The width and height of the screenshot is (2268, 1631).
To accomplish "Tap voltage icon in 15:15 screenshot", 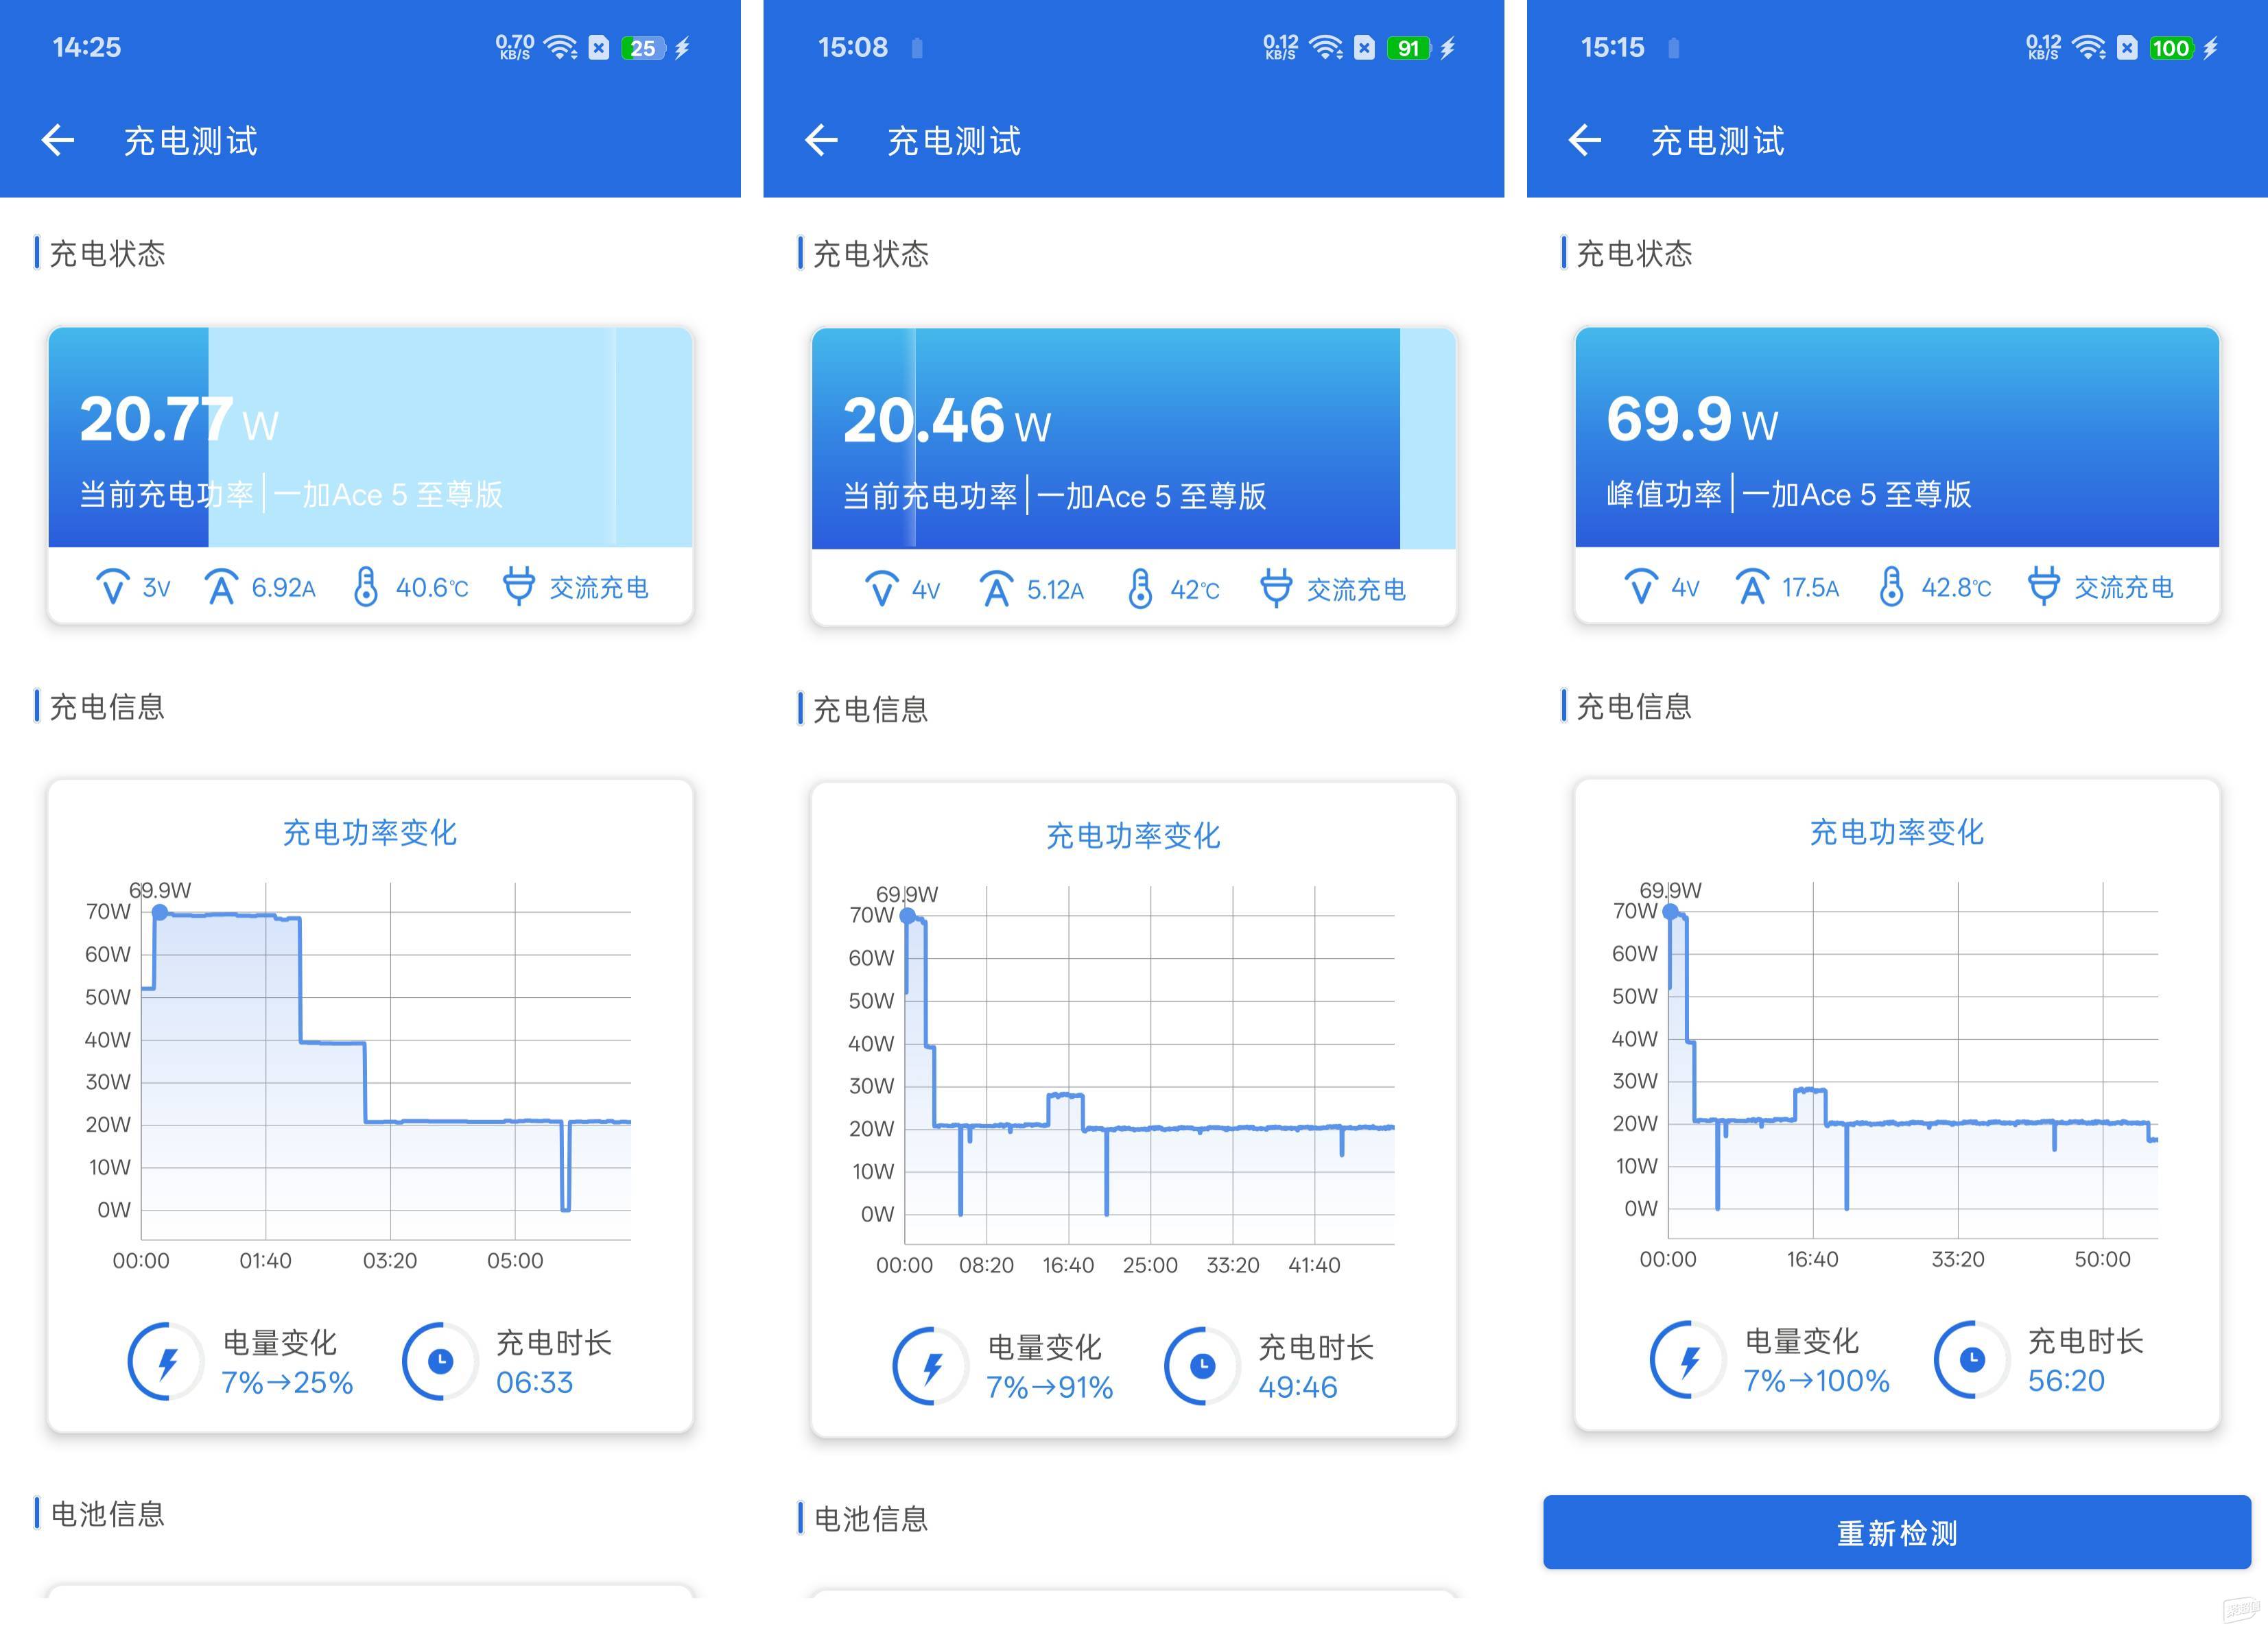I will click(1641, 587).
